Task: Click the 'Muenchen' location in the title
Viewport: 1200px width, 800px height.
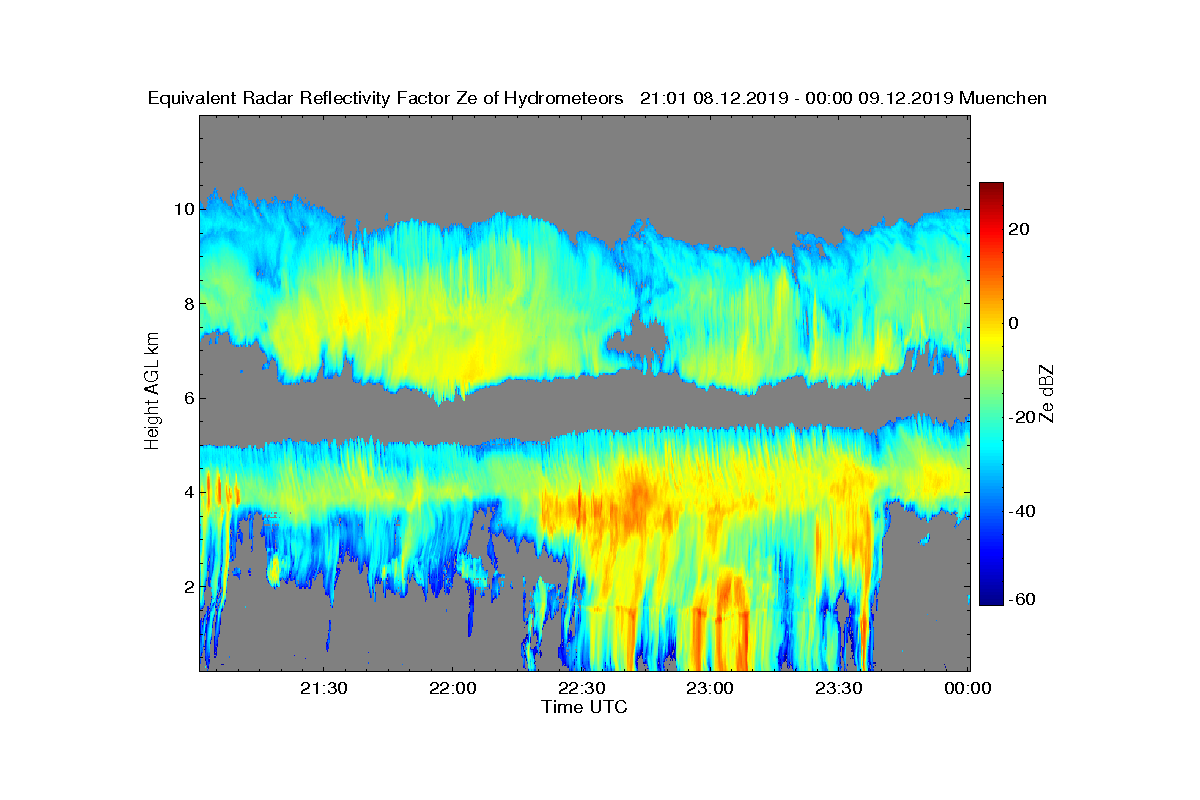Action: point(1003,99)
